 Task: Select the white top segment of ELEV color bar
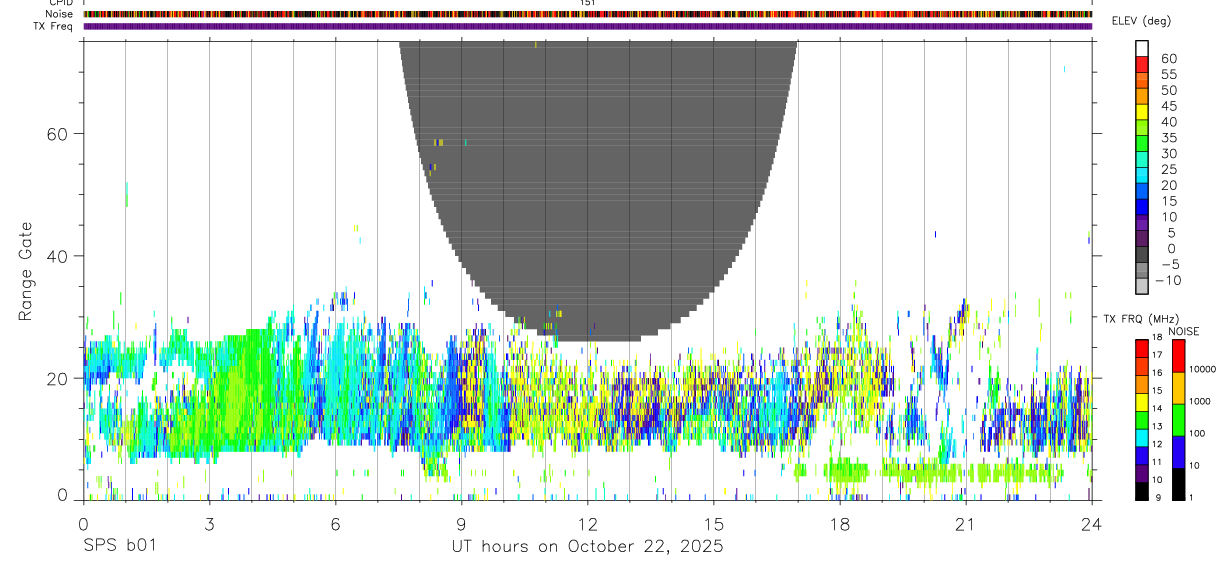pos(1143,49)
